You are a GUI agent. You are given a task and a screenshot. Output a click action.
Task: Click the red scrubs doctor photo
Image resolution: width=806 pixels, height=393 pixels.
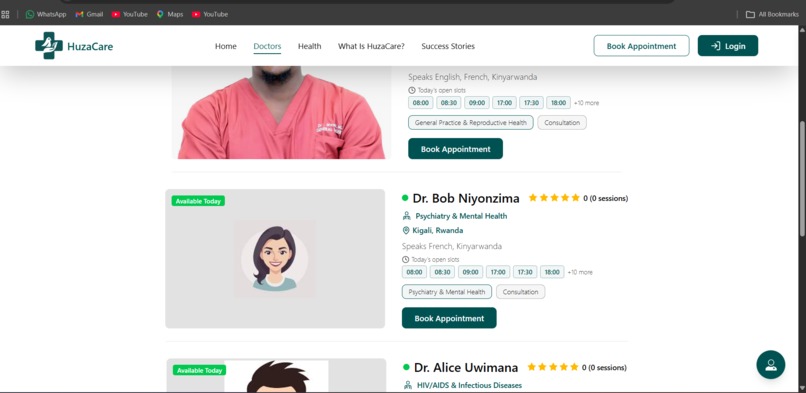pos(281,112)
